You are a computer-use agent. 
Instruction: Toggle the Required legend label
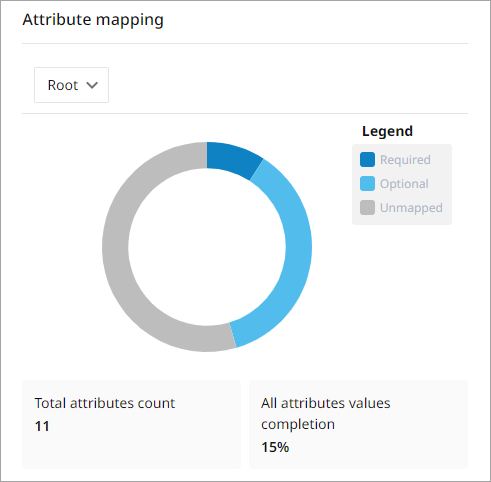tap(405, 160)
